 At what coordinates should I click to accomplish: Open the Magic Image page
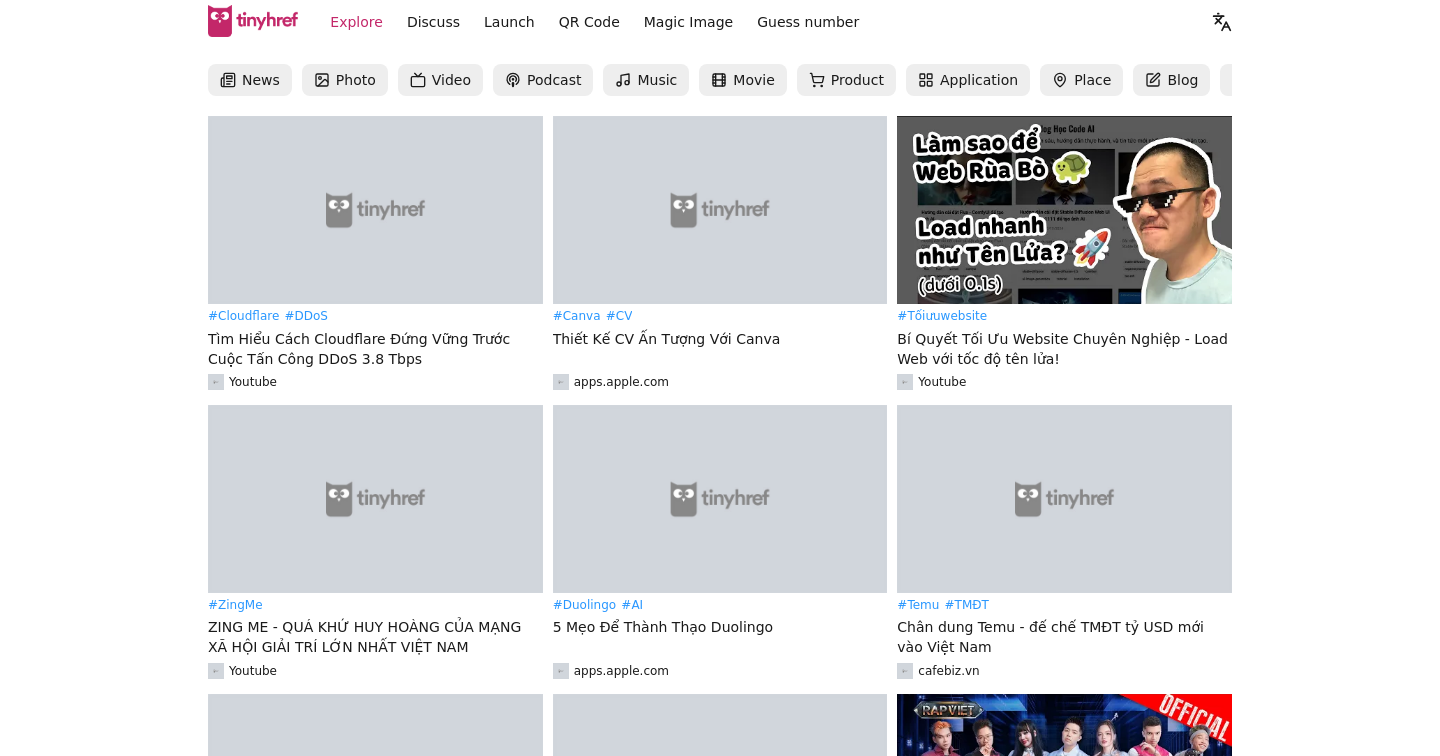[x=688, y=22]
